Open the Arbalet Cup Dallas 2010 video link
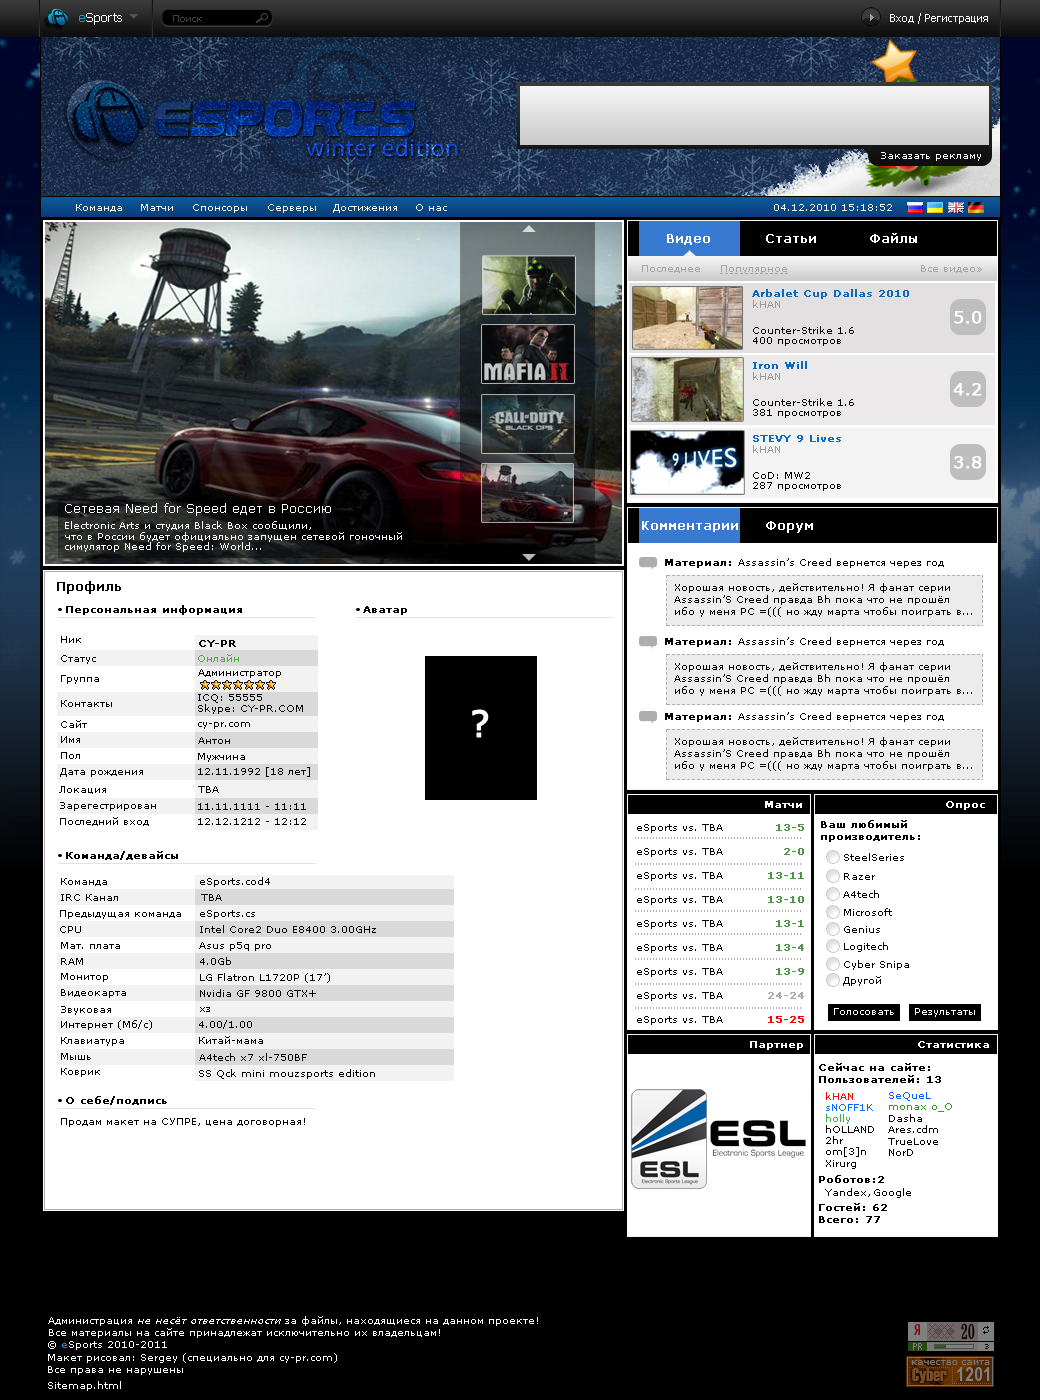The height and width of the screenshot is (1400, 1040). point(831,293)
